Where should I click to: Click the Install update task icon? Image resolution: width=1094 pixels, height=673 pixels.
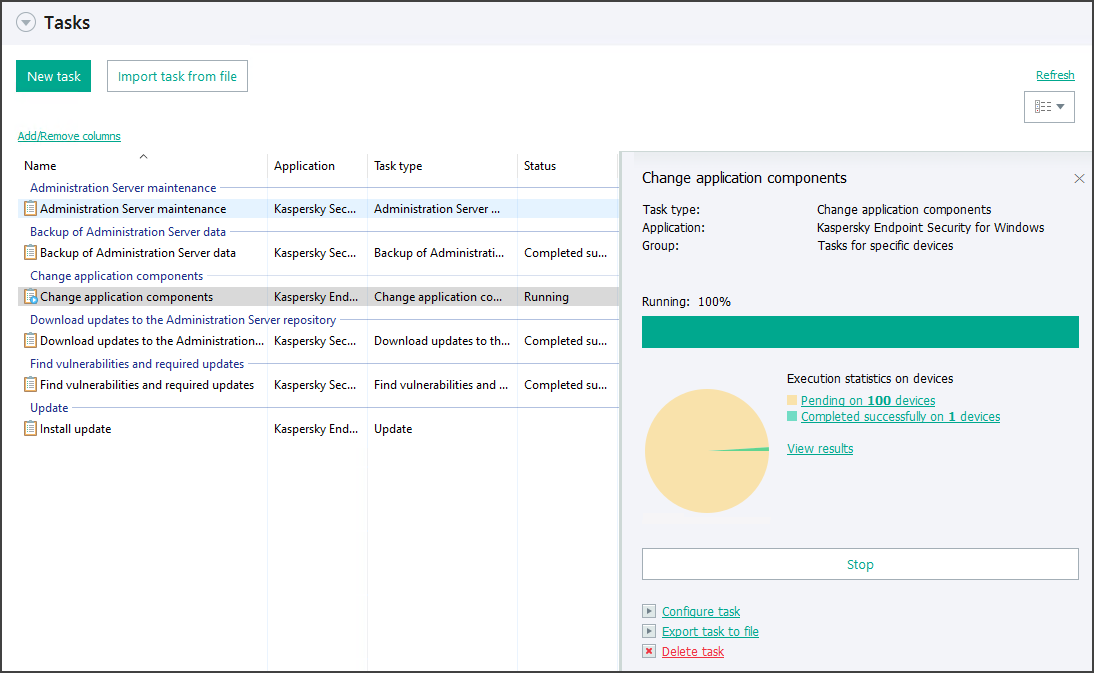pyautogui.click(x=30, y=429)
